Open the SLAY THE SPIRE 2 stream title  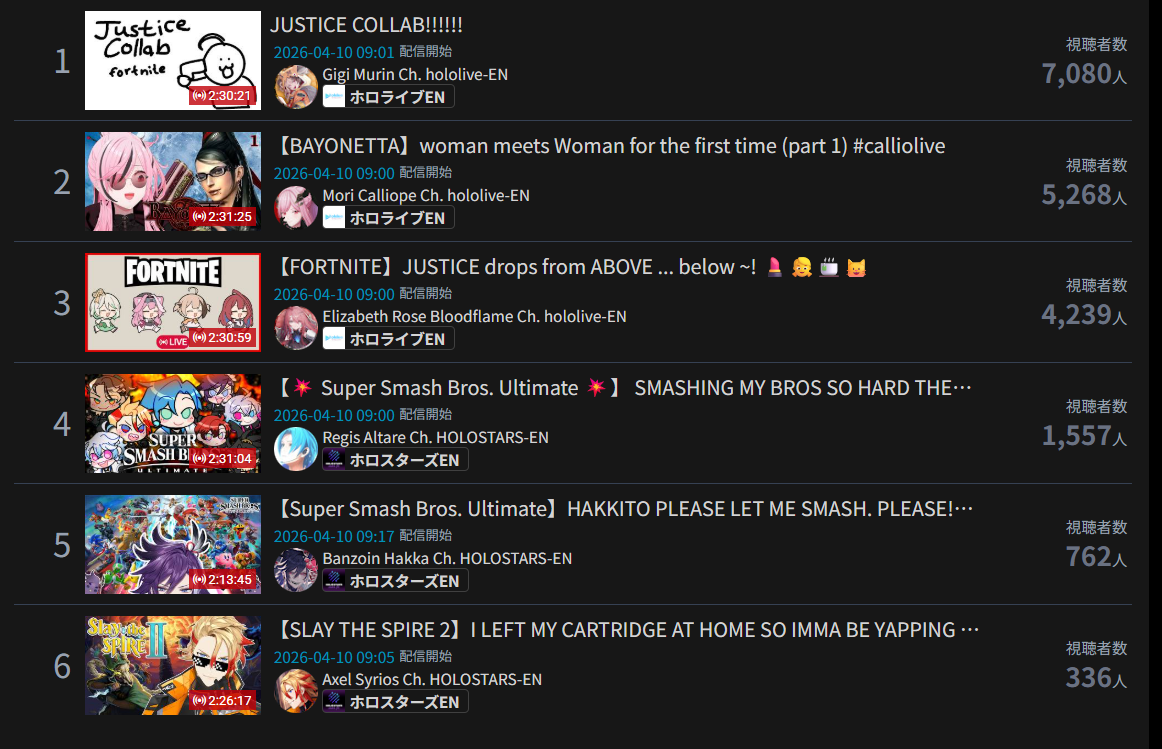(626, 630)
